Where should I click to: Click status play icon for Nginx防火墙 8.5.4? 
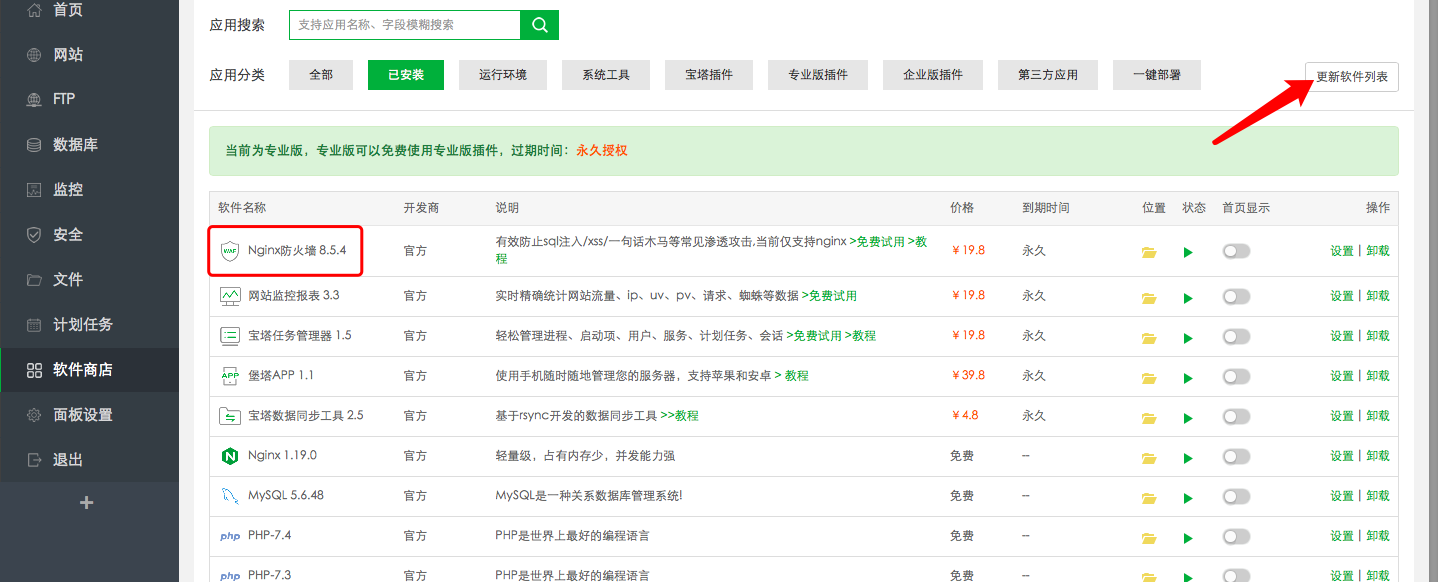(x=1188, y=252)
